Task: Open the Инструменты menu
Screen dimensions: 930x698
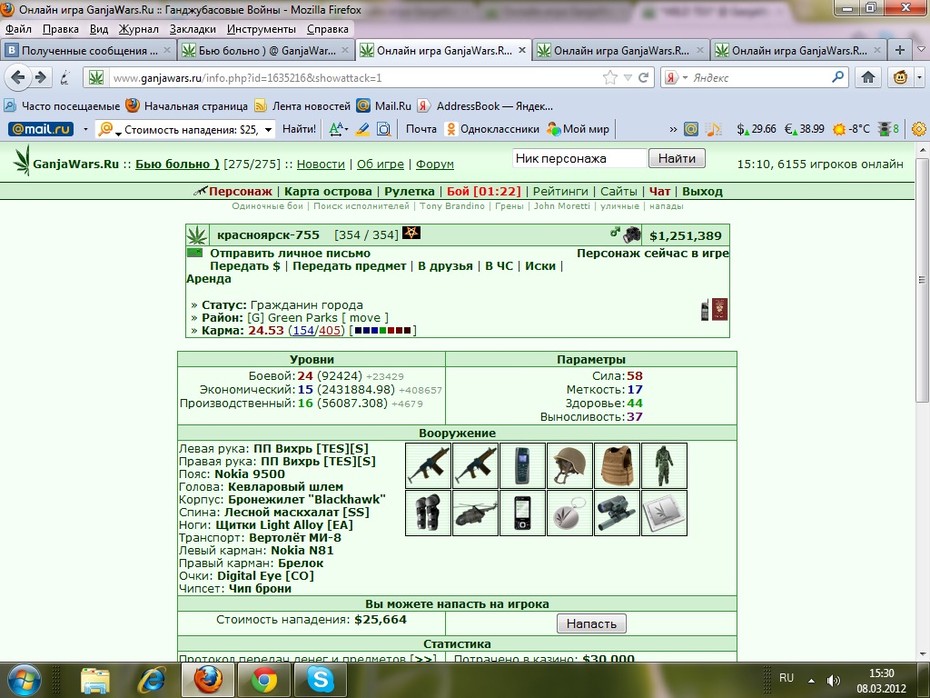Action: [x=261, y=29]
